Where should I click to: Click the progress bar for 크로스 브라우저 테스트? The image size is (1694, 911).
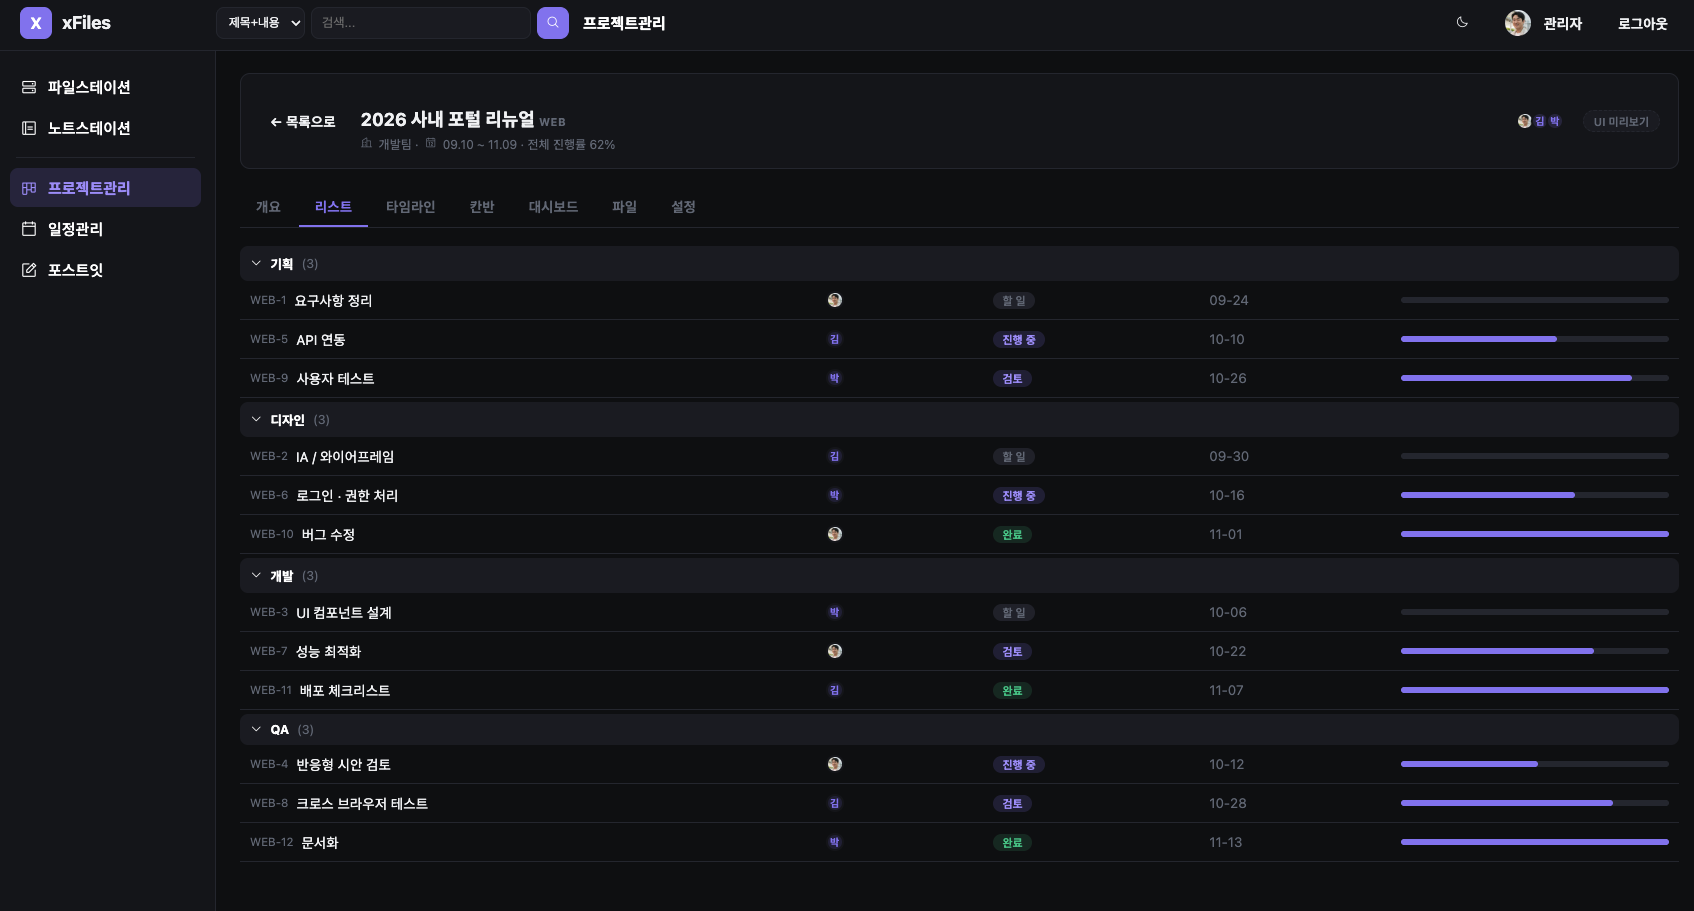coord(1535,803)
